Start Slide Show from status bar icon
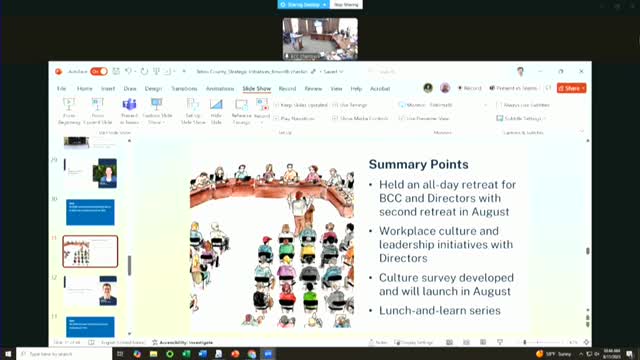640x360 pixels. pyautogui.click(x=500, y=342)
